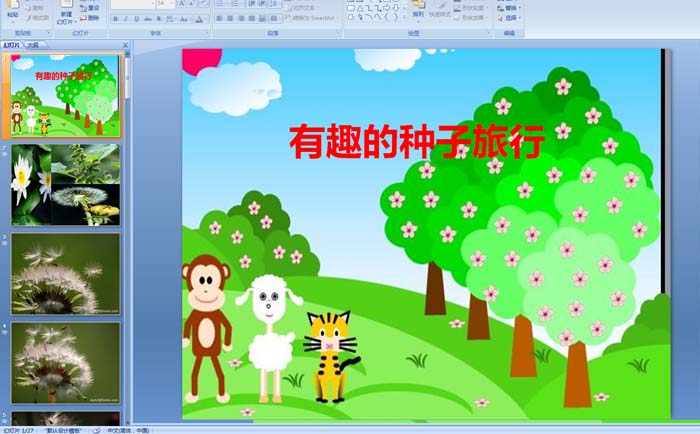The width and height of the screenshot is (700, 434).
Task: Open the Columns menu in Paragraph group
Action: tap(275, 18)
